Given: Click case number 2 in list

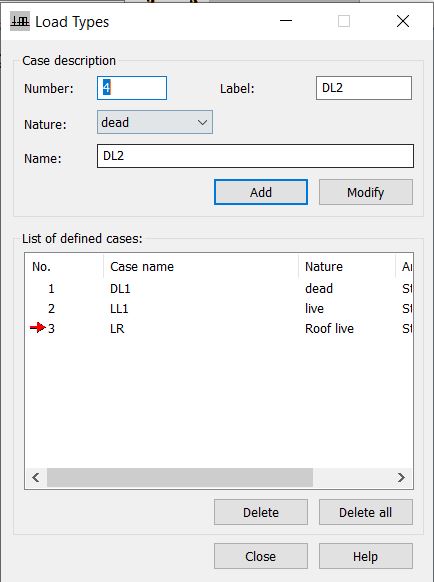Looking at the screenshot, I should [51, 308].
